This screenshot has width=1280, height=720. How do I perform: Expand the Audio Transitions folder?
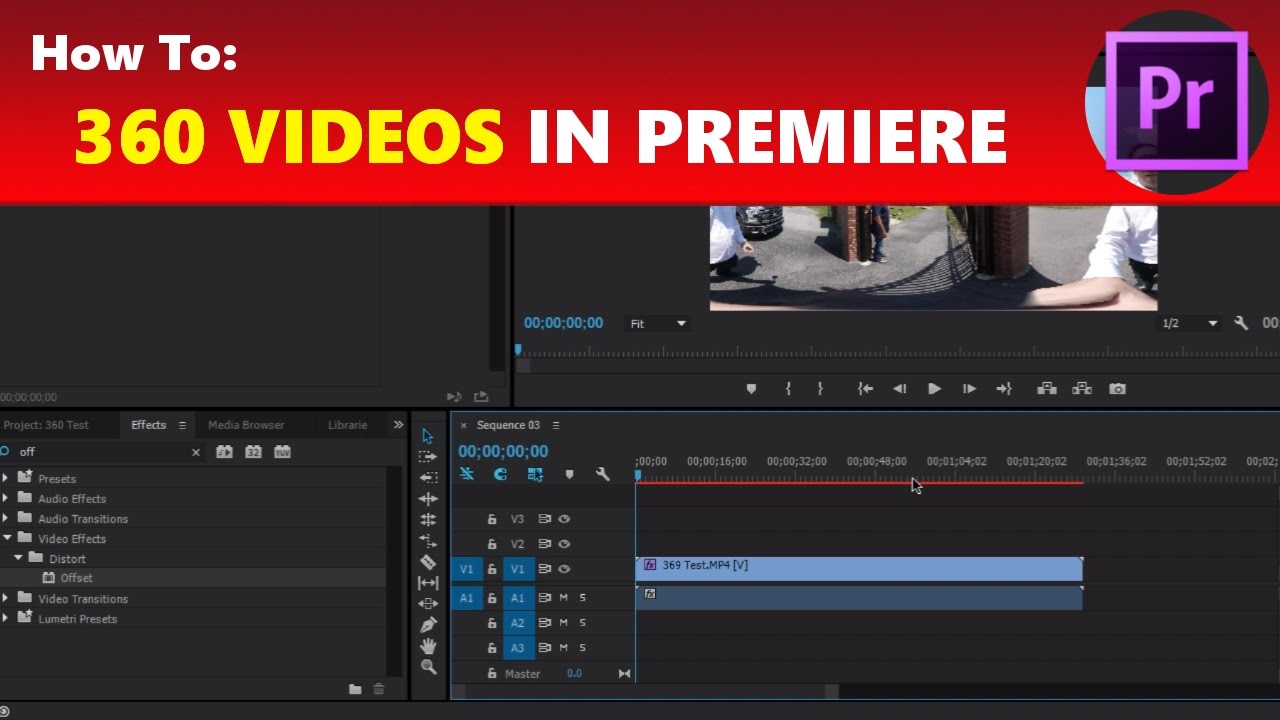pyautogui.click(x=5, y=518)
